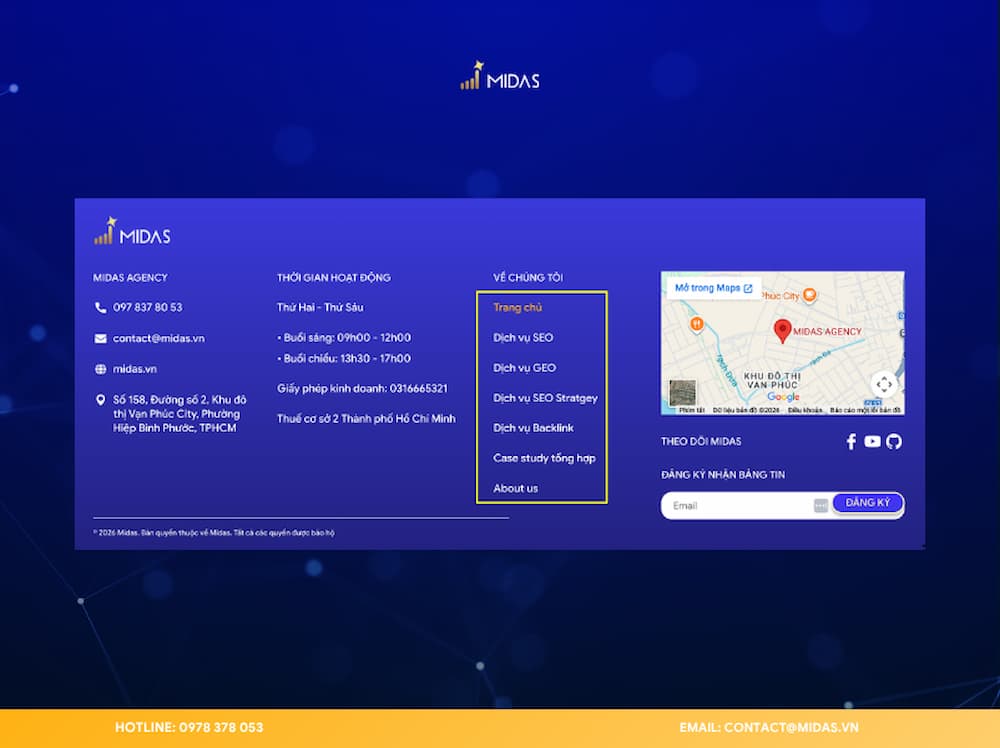Viewport: 1000px width, 748px height.
Task: Click the Buổi chiều: 13h30 - 17h00 text
Action: 344,358
